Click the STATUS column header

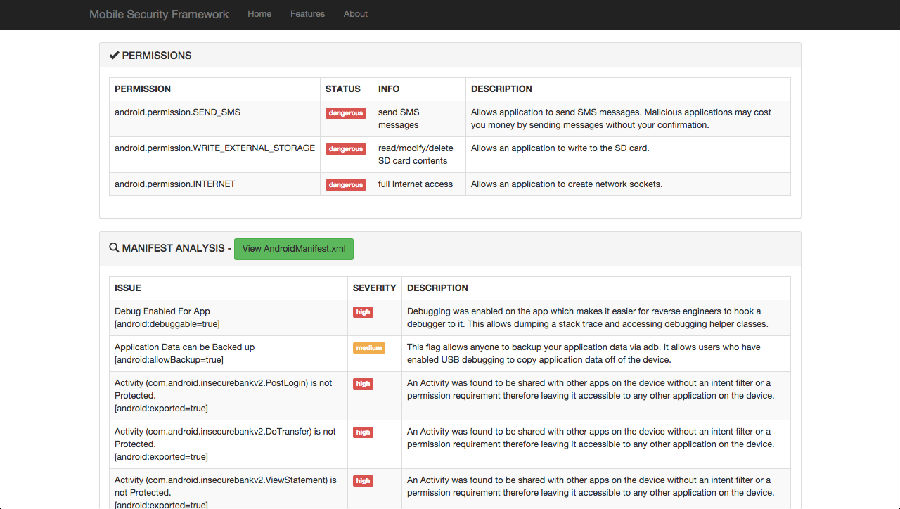click(x=343, y=89)
